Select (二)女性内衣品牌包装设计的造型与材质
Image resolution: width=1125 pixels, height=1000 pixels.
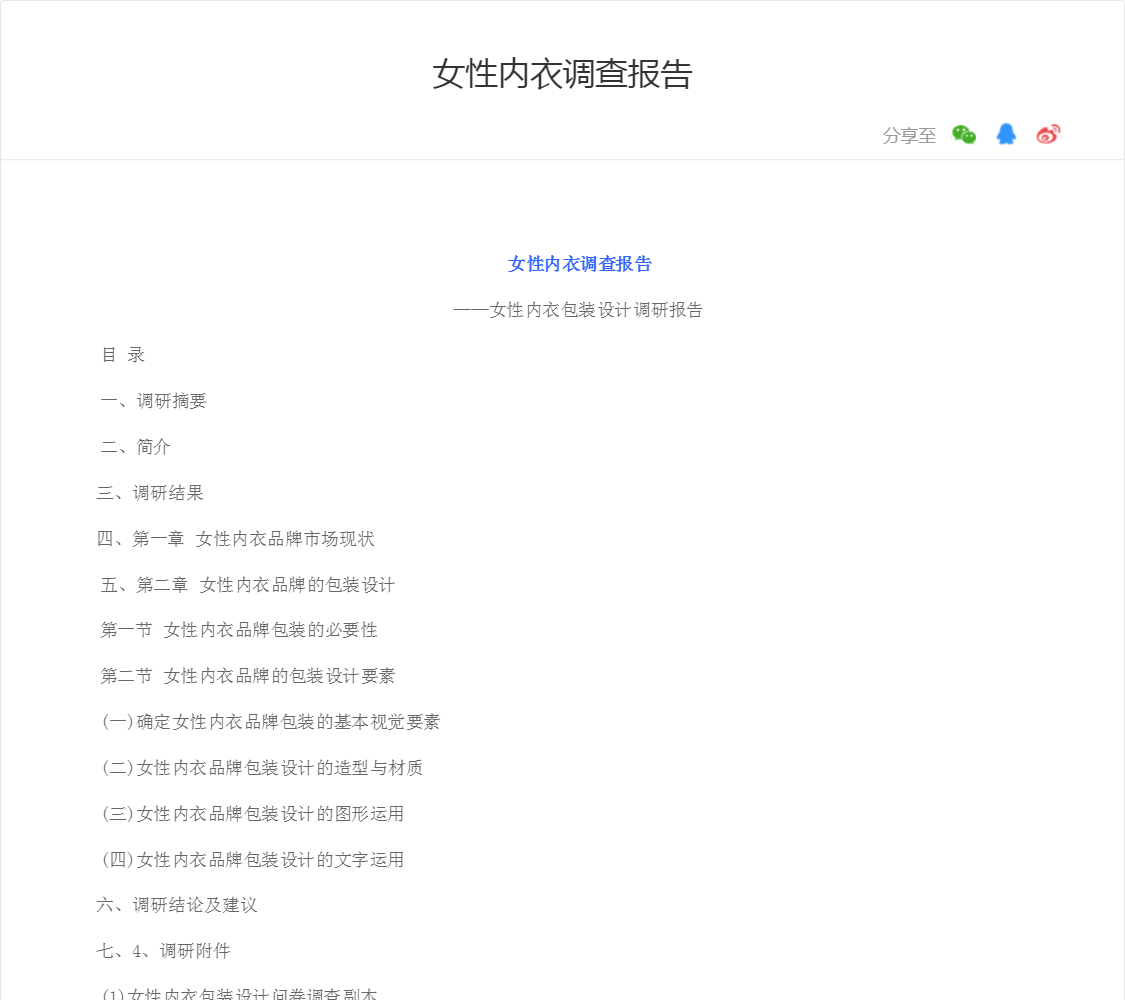click(262, 768)
